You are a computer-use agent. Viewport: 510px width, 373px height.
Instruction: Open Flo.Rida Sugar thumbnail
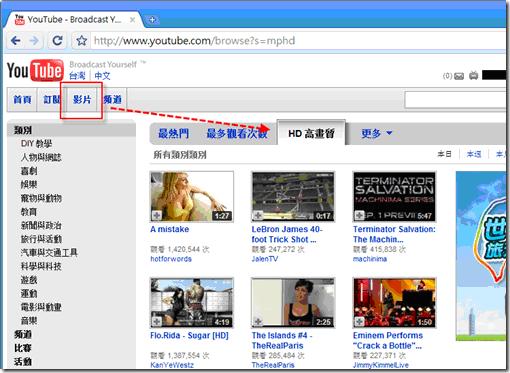tap(192, 303)
